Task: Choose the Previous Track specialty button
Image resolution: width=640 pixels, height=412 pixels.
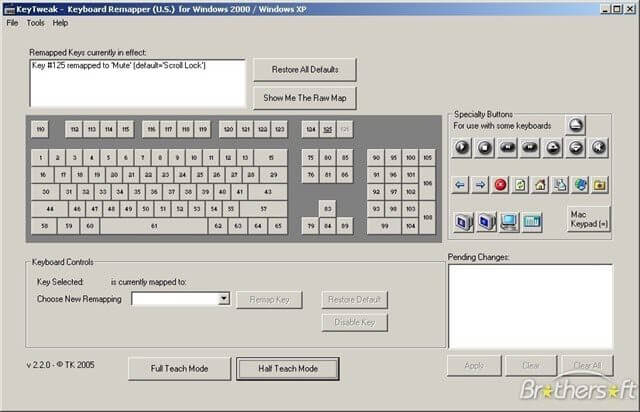Action: pos(507,147)
